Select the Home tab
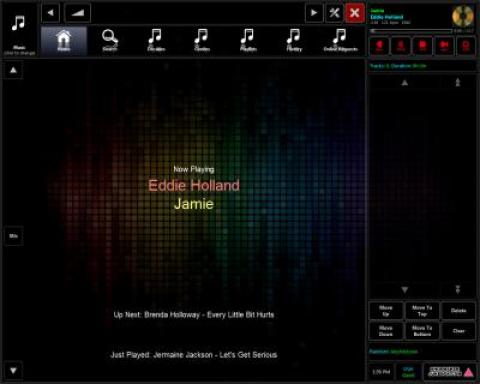The width and height of the screenshot is (480, 384). (64, 41)
